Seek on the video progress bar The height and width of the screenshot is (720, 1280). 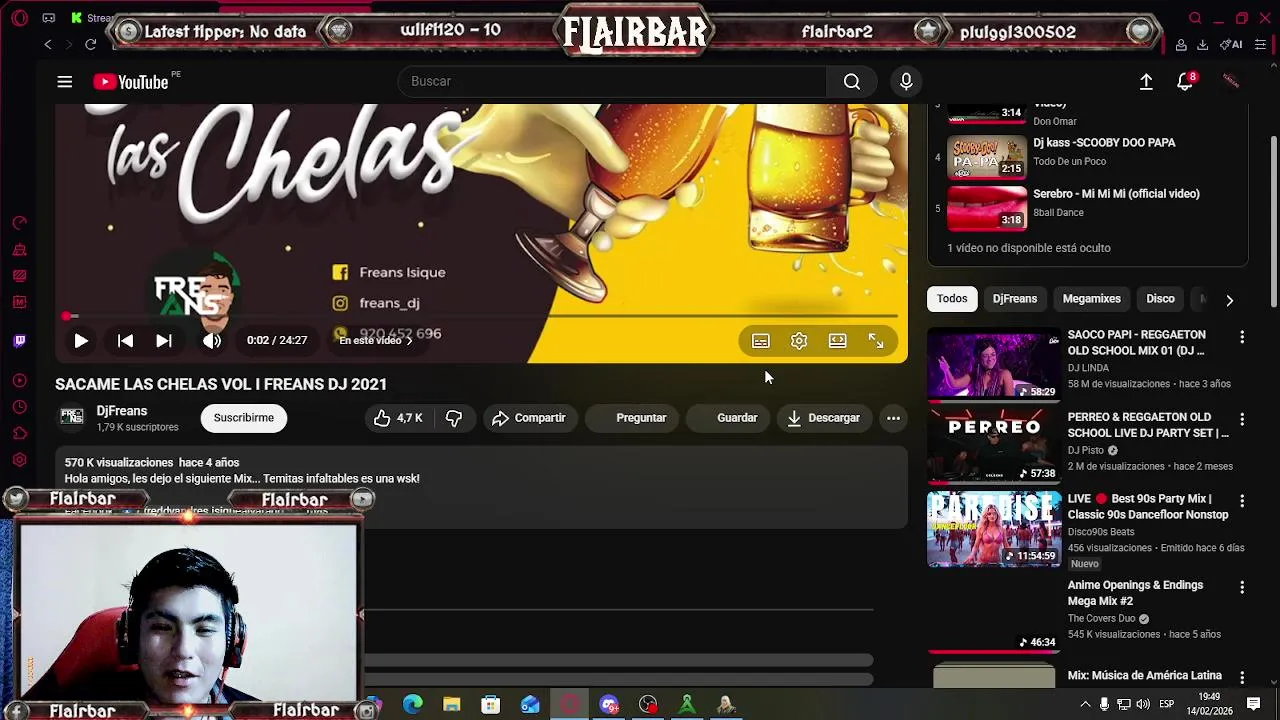pyautogui.click(x=481, y=316)
